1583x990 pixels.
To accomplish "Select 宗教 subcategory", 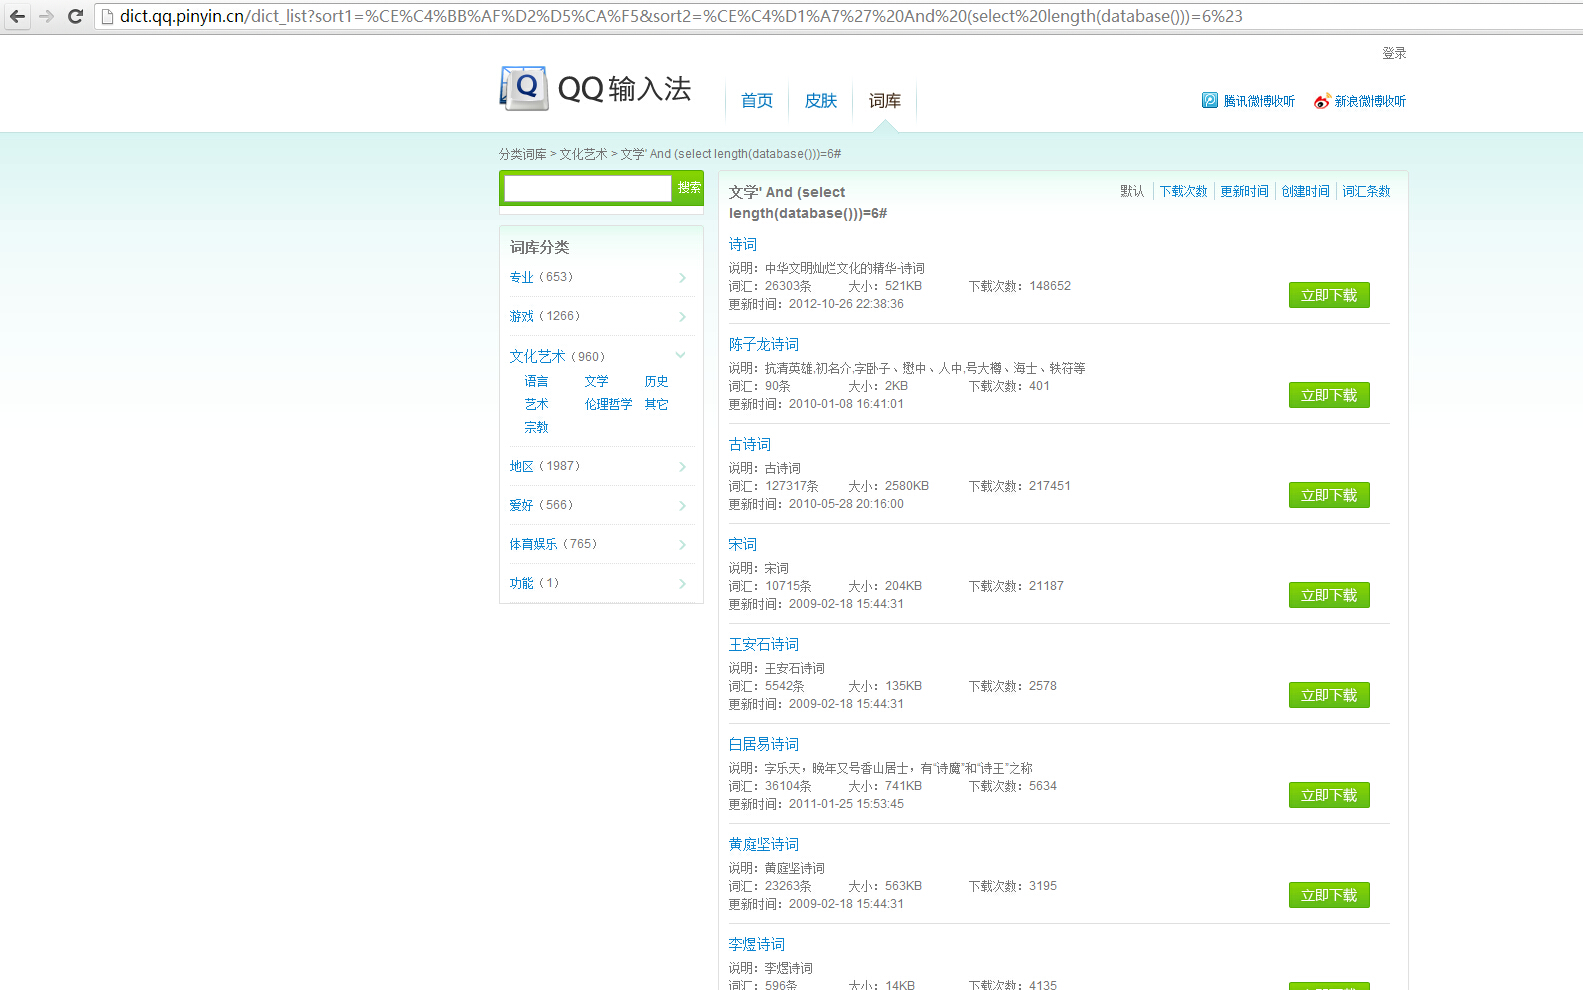I will point(536,427).
